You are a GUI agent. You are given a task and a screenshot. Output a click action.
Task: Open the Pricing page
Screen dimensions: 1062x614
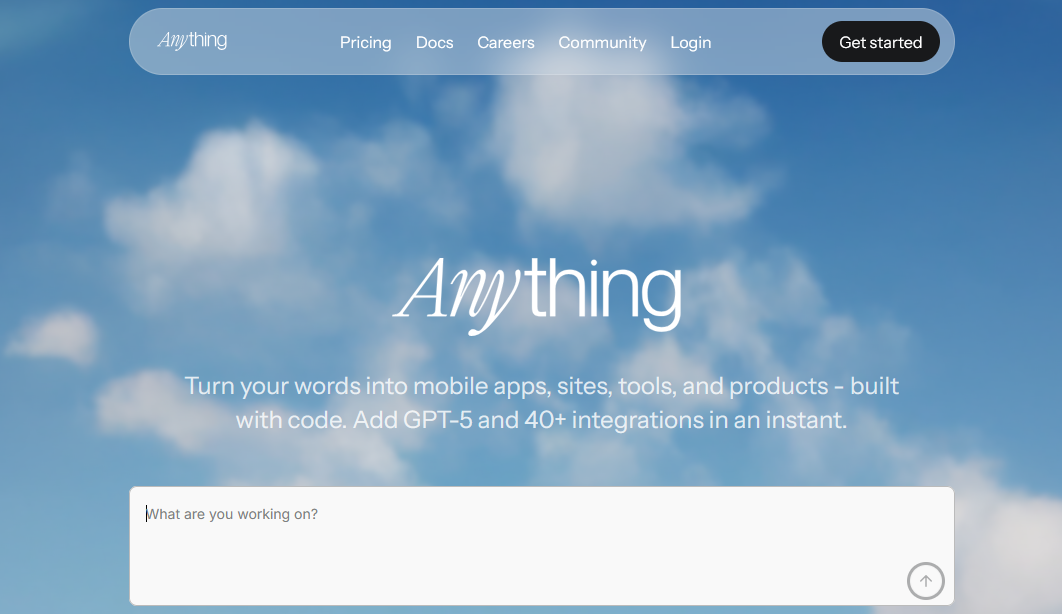click(x=366, y=43)
